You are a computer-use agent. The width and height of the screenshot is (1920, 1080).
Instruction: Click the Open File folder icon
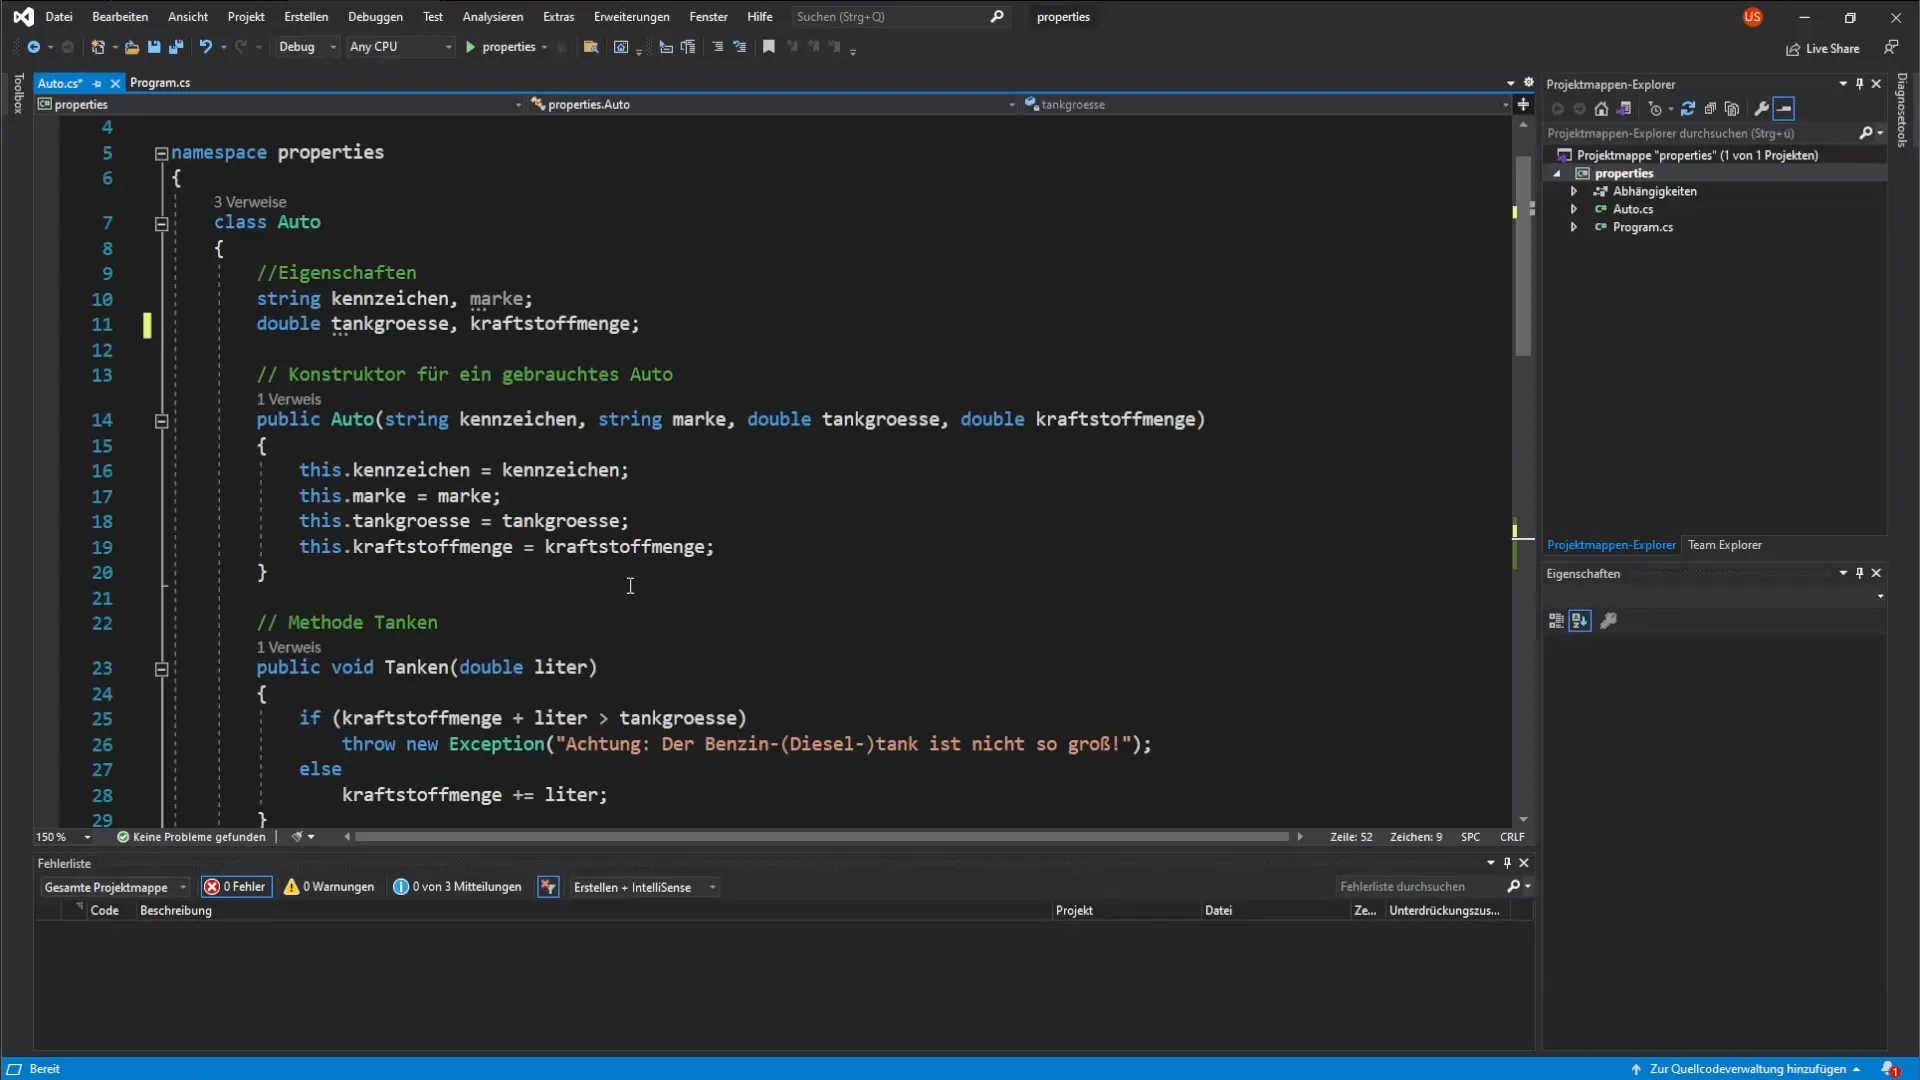(x=131, y=47)
